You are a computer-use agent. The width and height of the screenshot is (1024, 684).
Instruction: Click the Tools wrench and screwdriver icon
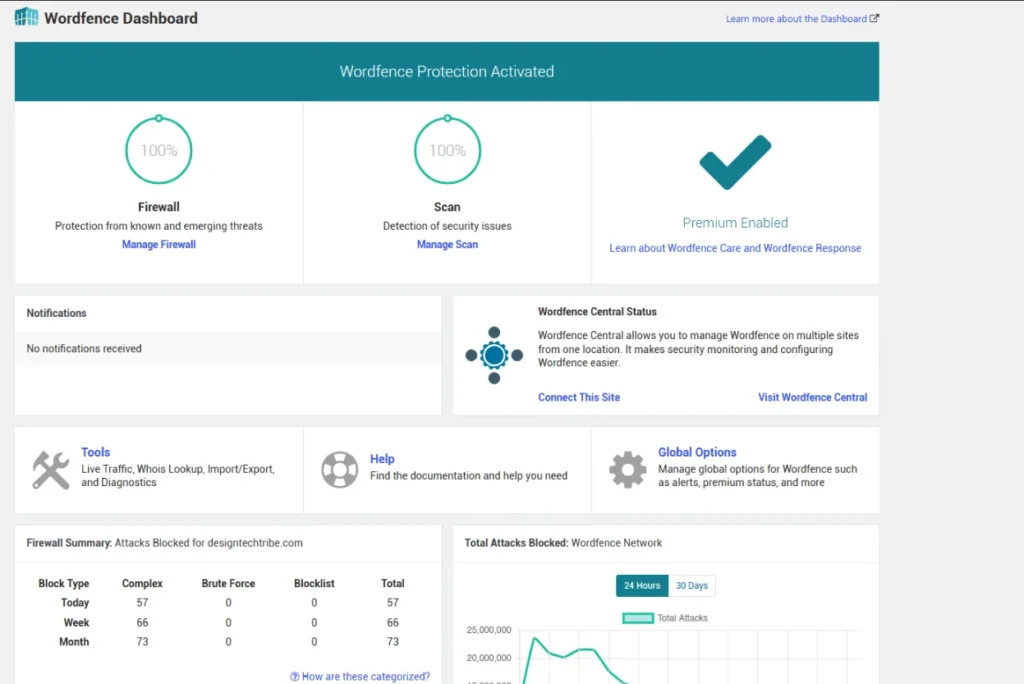(x=51, y=470)
